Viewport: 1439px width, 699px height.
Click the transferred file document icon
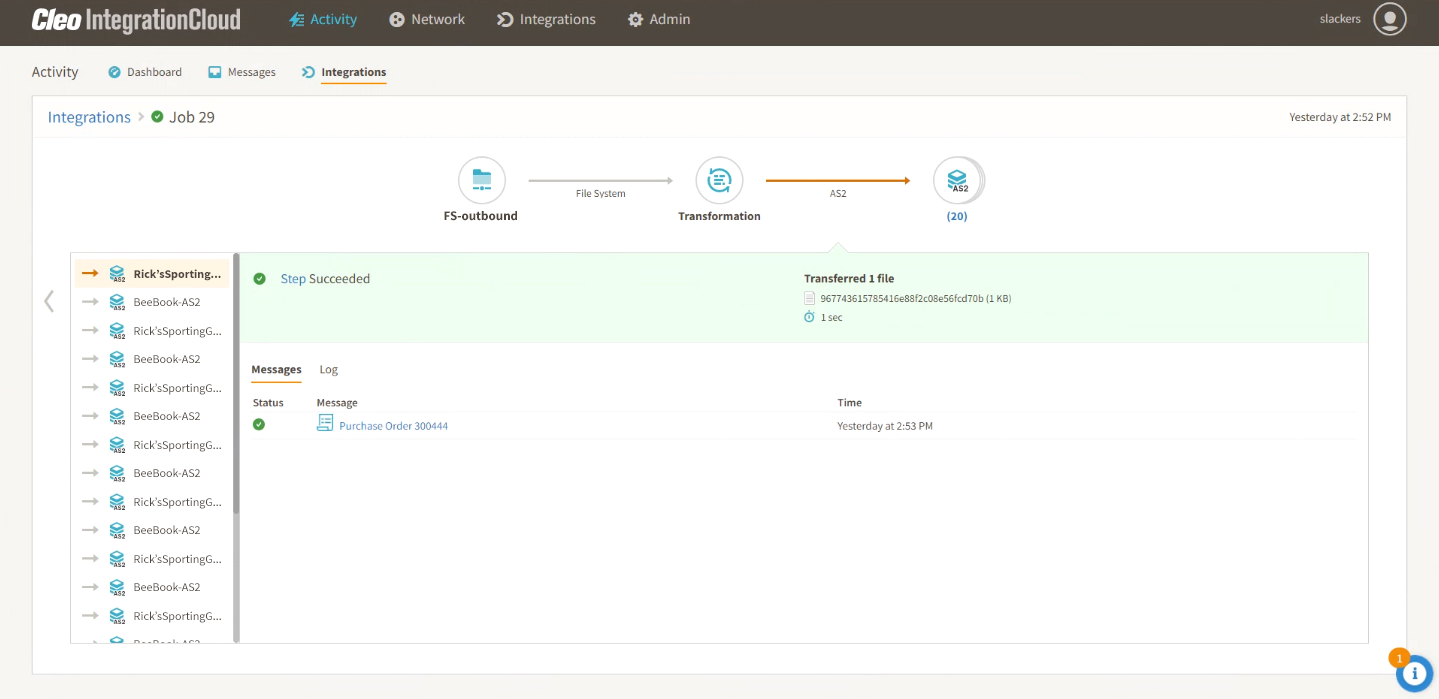tap(810, 298)
